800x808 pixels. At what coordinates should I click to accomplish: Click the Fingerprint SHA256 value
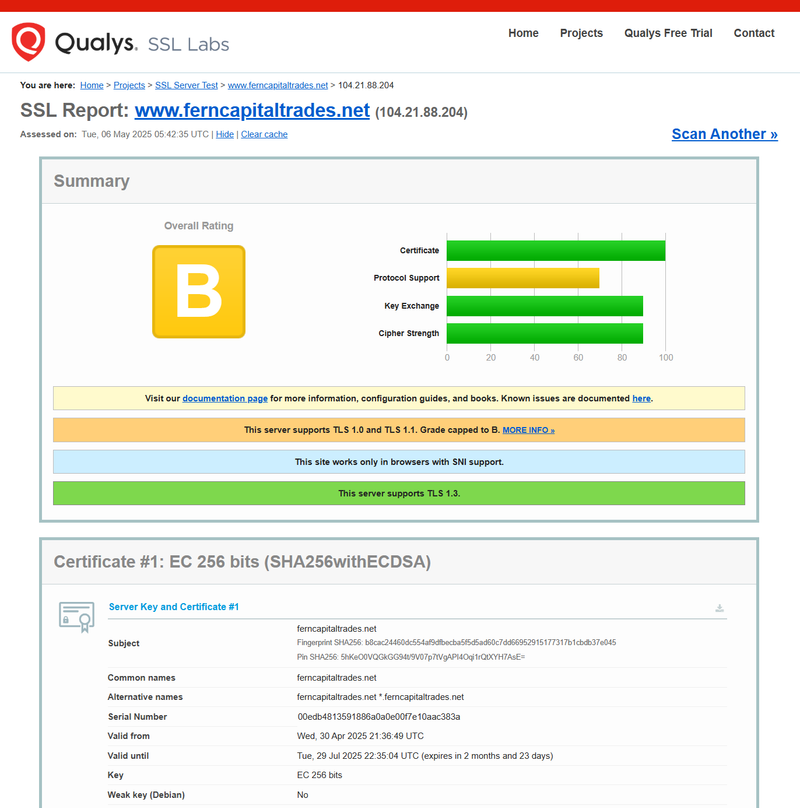pos(490,643)
